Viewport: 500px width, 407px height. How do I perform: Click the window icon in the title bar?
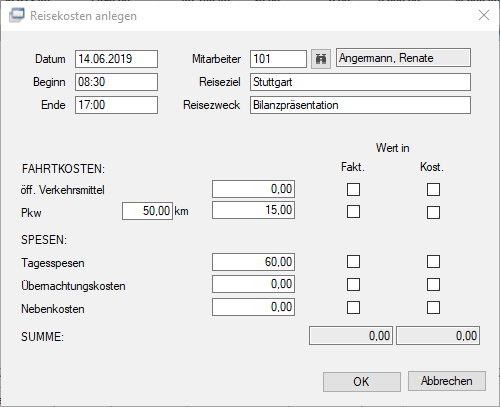click(x=17, y=15)
